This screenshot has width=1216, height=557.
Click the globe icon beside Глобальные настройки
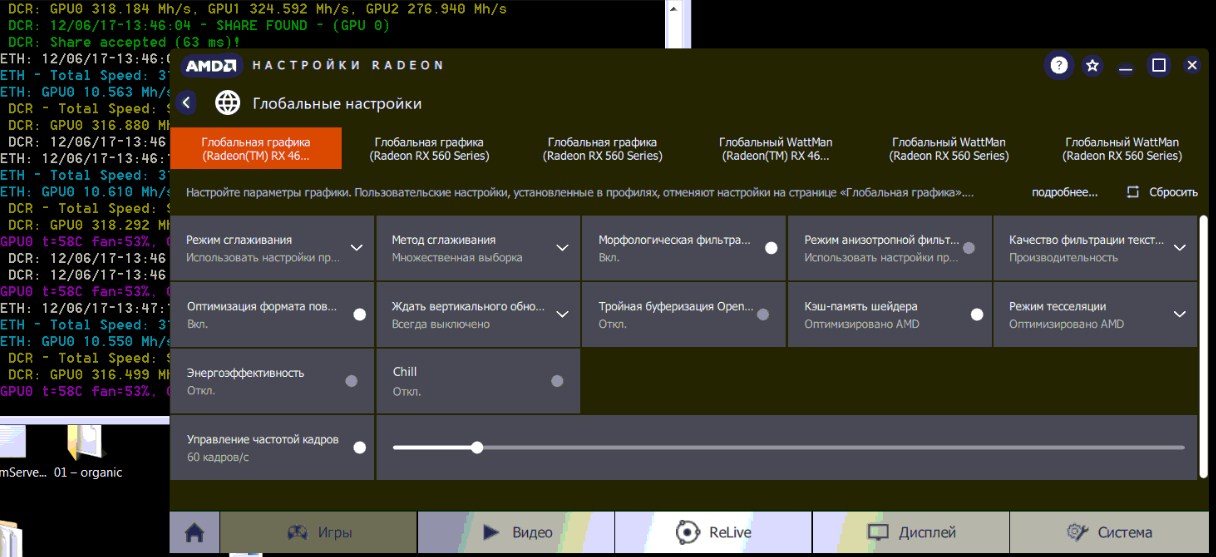click(228, 103)
